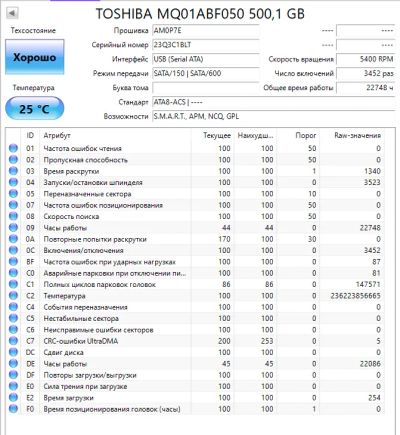Image resolution: width=400 pixels, height=435 pixels.
Task: Select the Неисправимые ошибки секторов attribute name
Action: pyautogui.click(x=98, y=330)
